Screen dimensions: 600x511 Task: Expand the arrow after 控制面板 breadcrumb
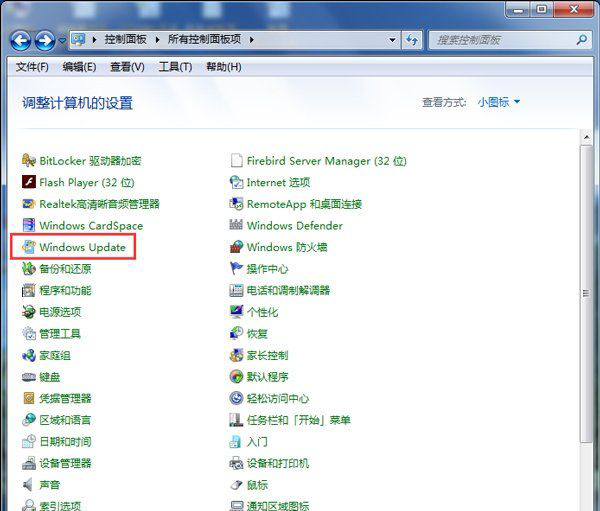click(x=157, y=40)
